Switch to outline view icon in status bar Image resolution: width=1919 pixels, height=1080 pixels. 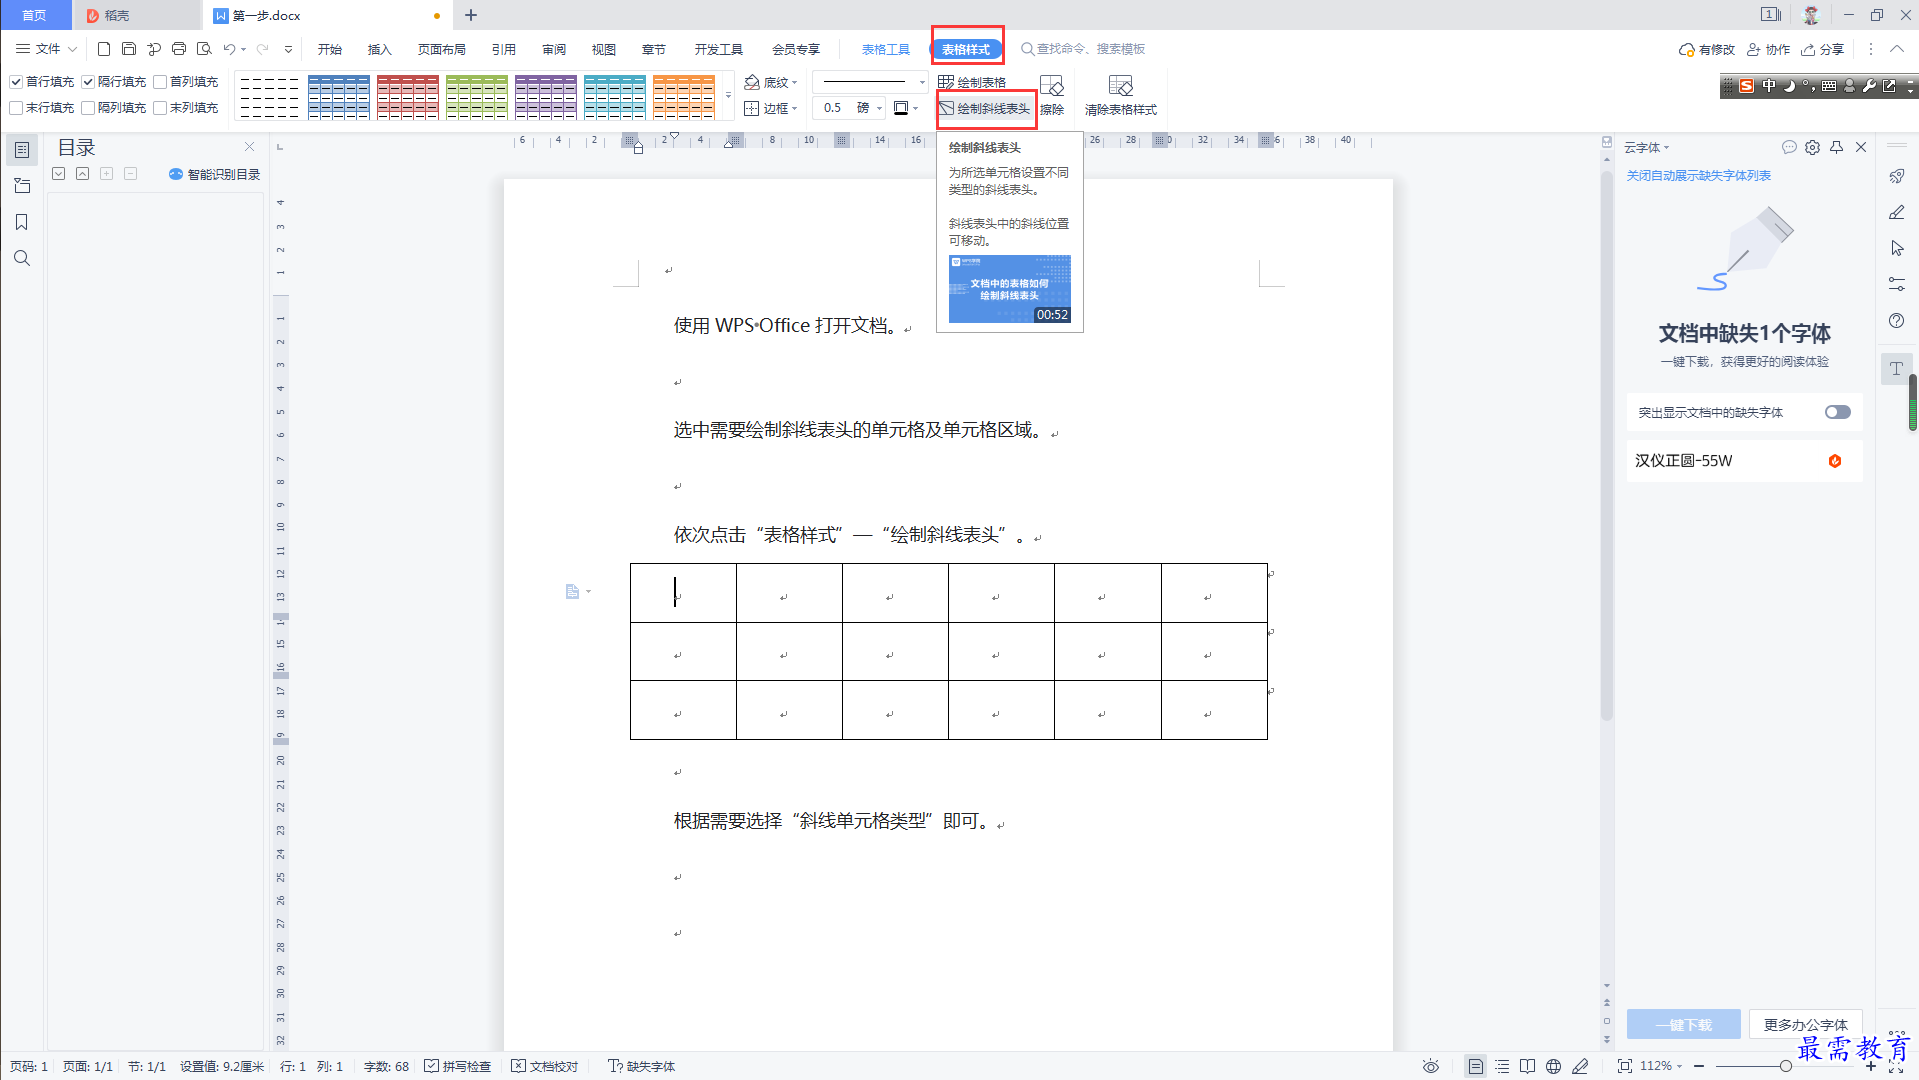tap(1502, 1066)
